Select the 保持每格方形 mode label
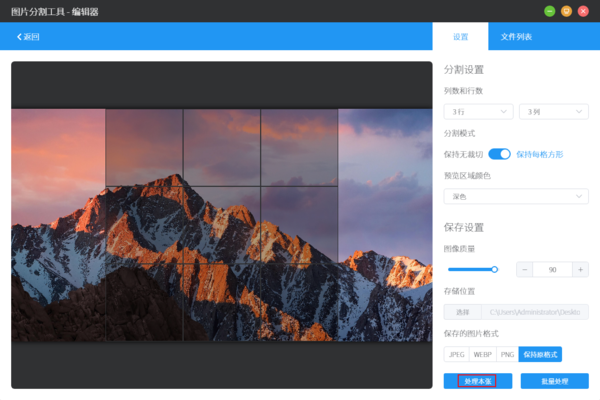This screenshot has width=600, height=400. (540, 154)
